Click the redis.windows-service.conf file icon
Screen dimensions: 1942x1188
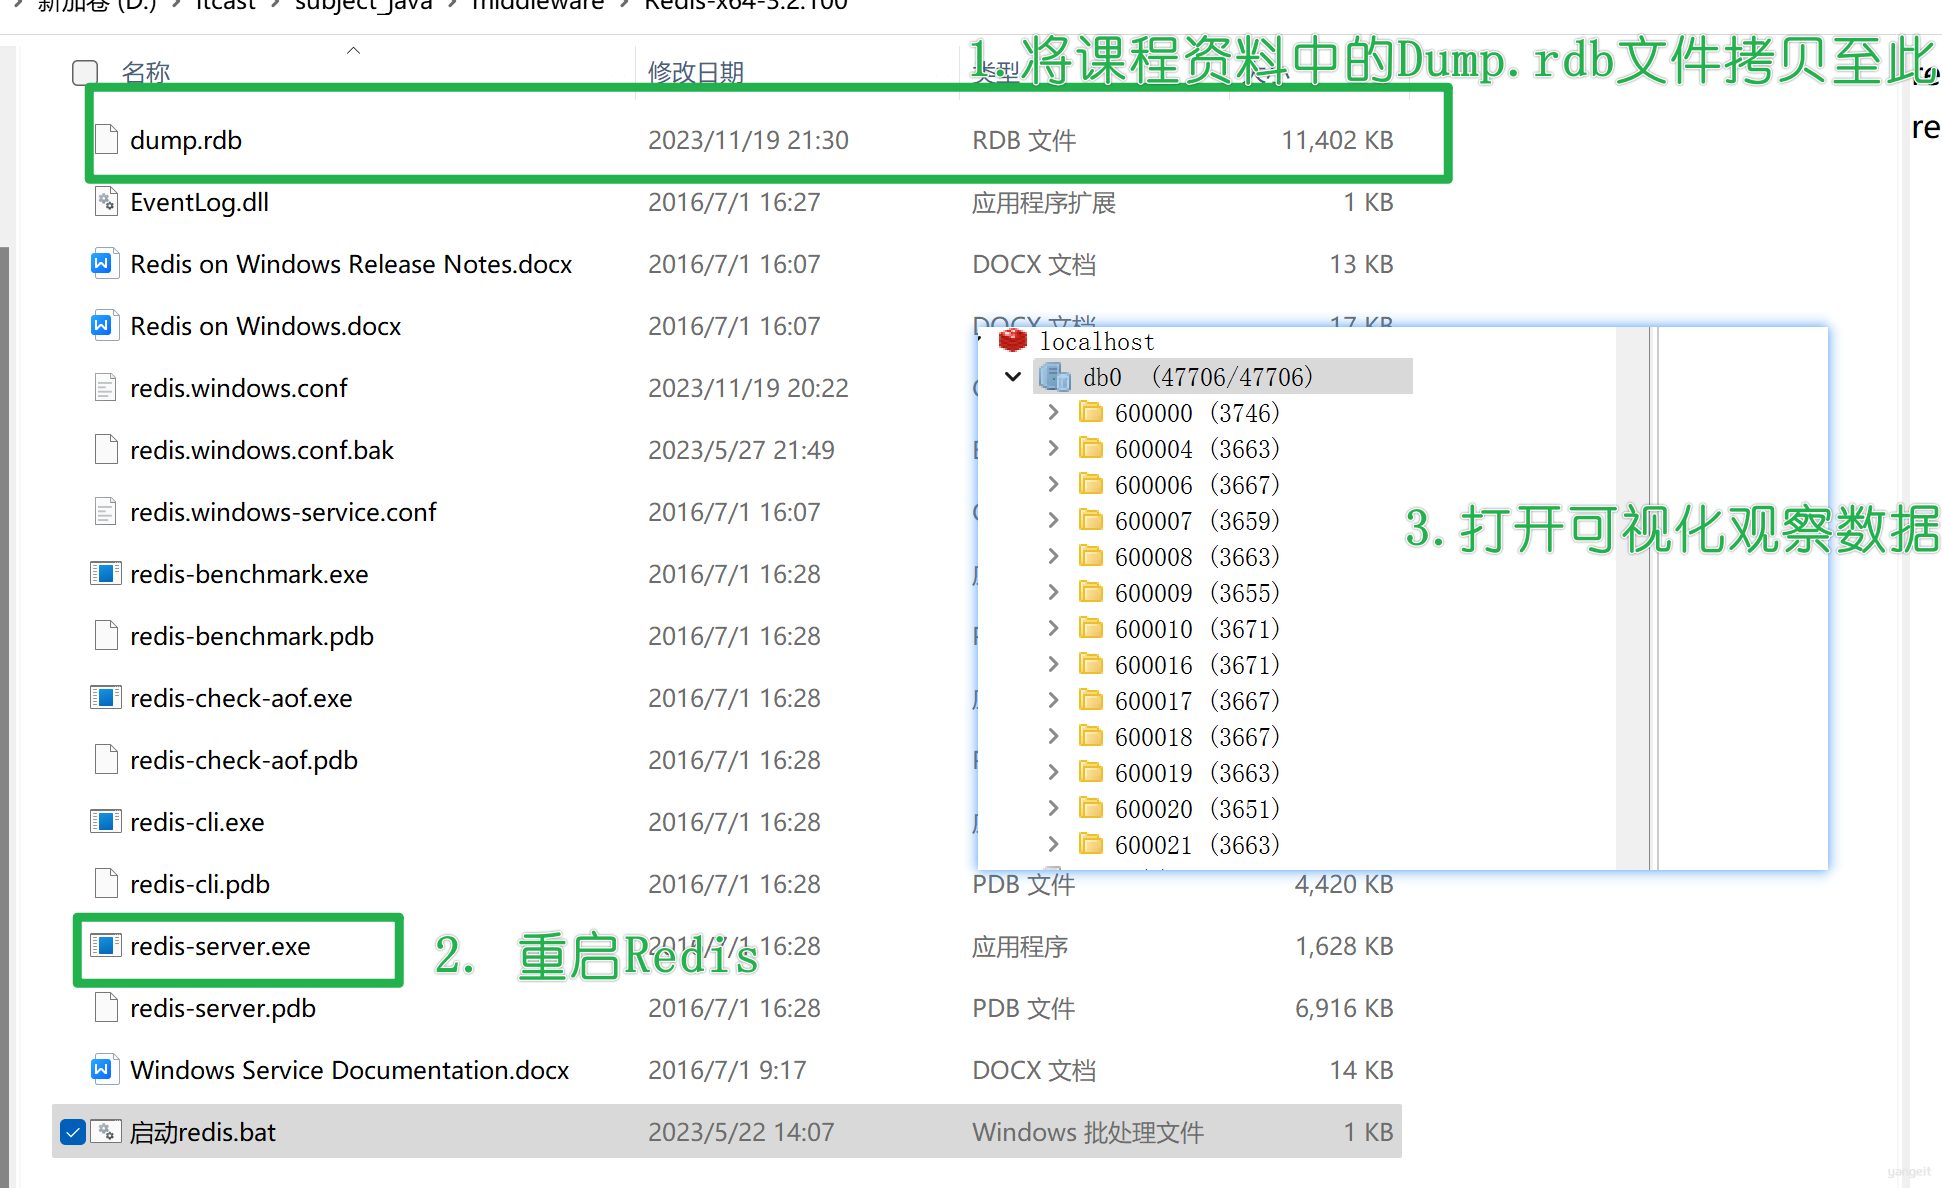(106, 512)
